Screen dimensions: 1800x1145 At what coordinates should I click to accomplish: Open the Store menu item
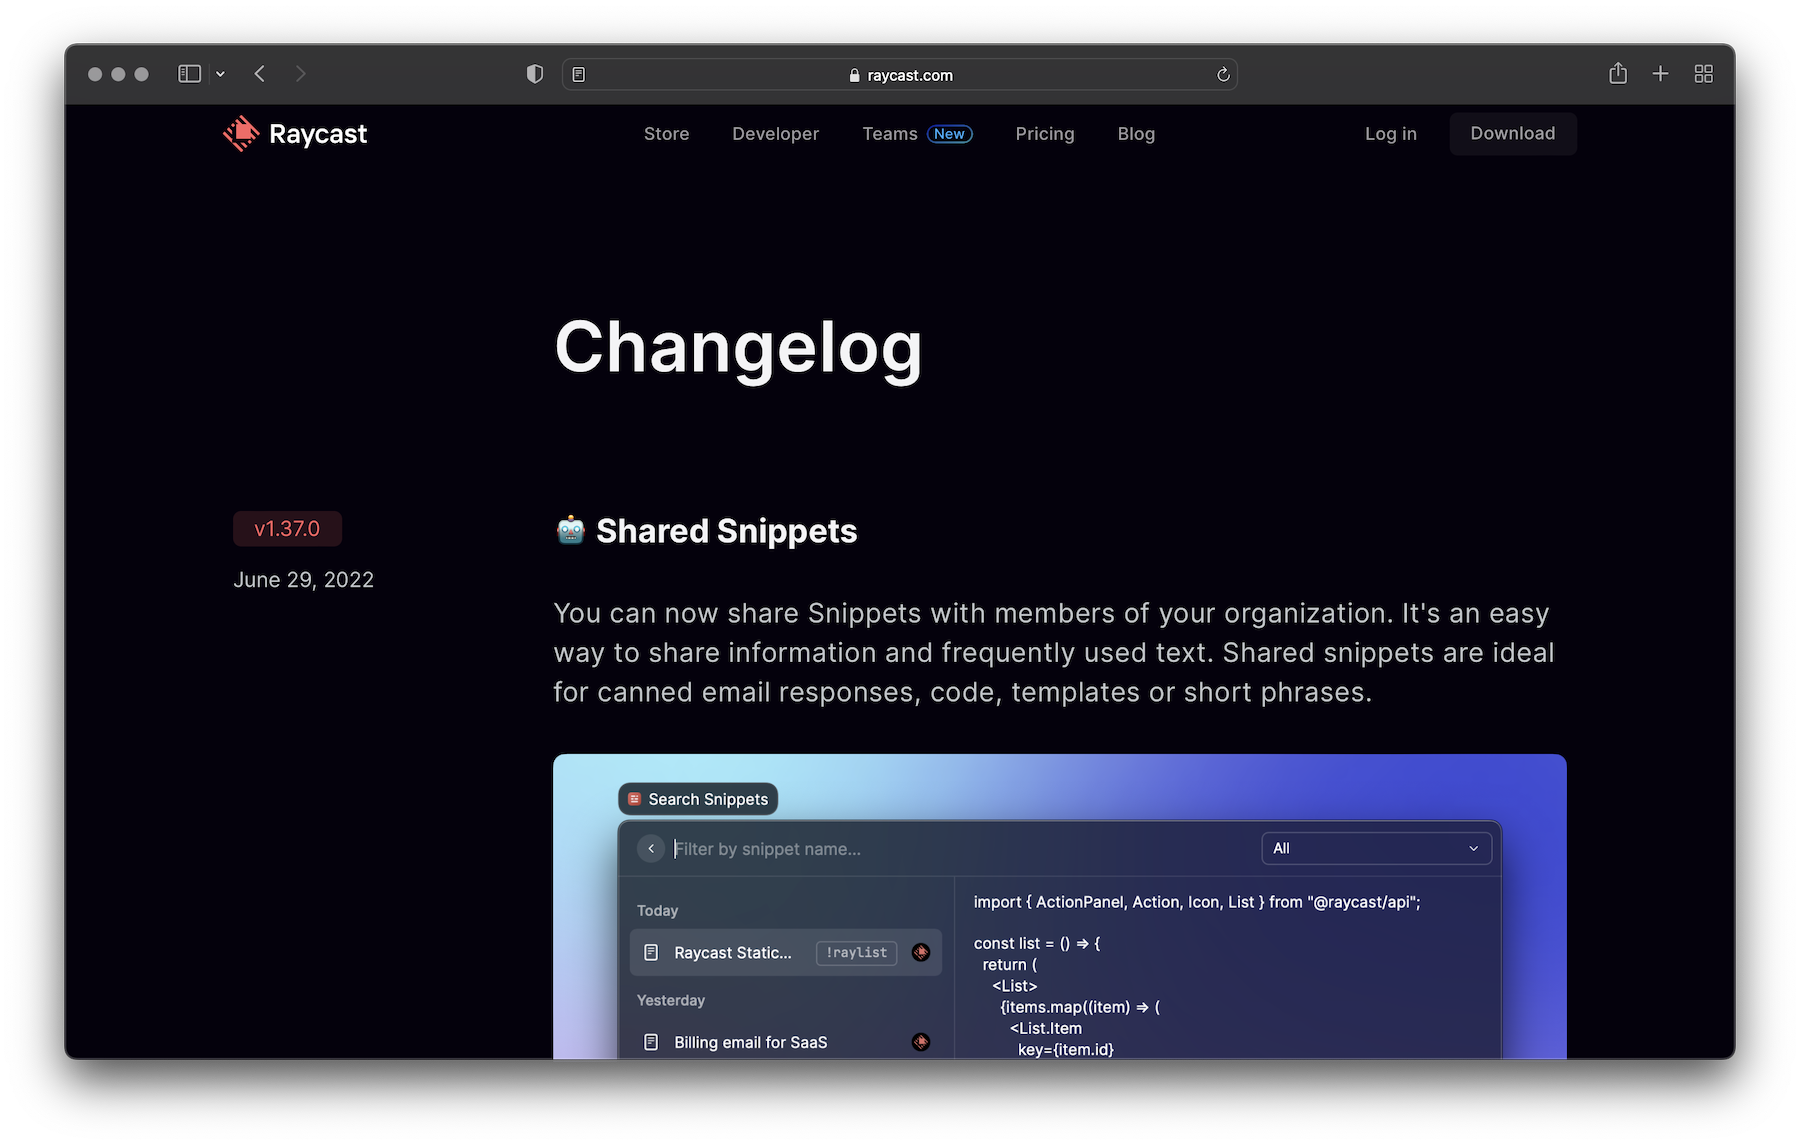point(666,134)
